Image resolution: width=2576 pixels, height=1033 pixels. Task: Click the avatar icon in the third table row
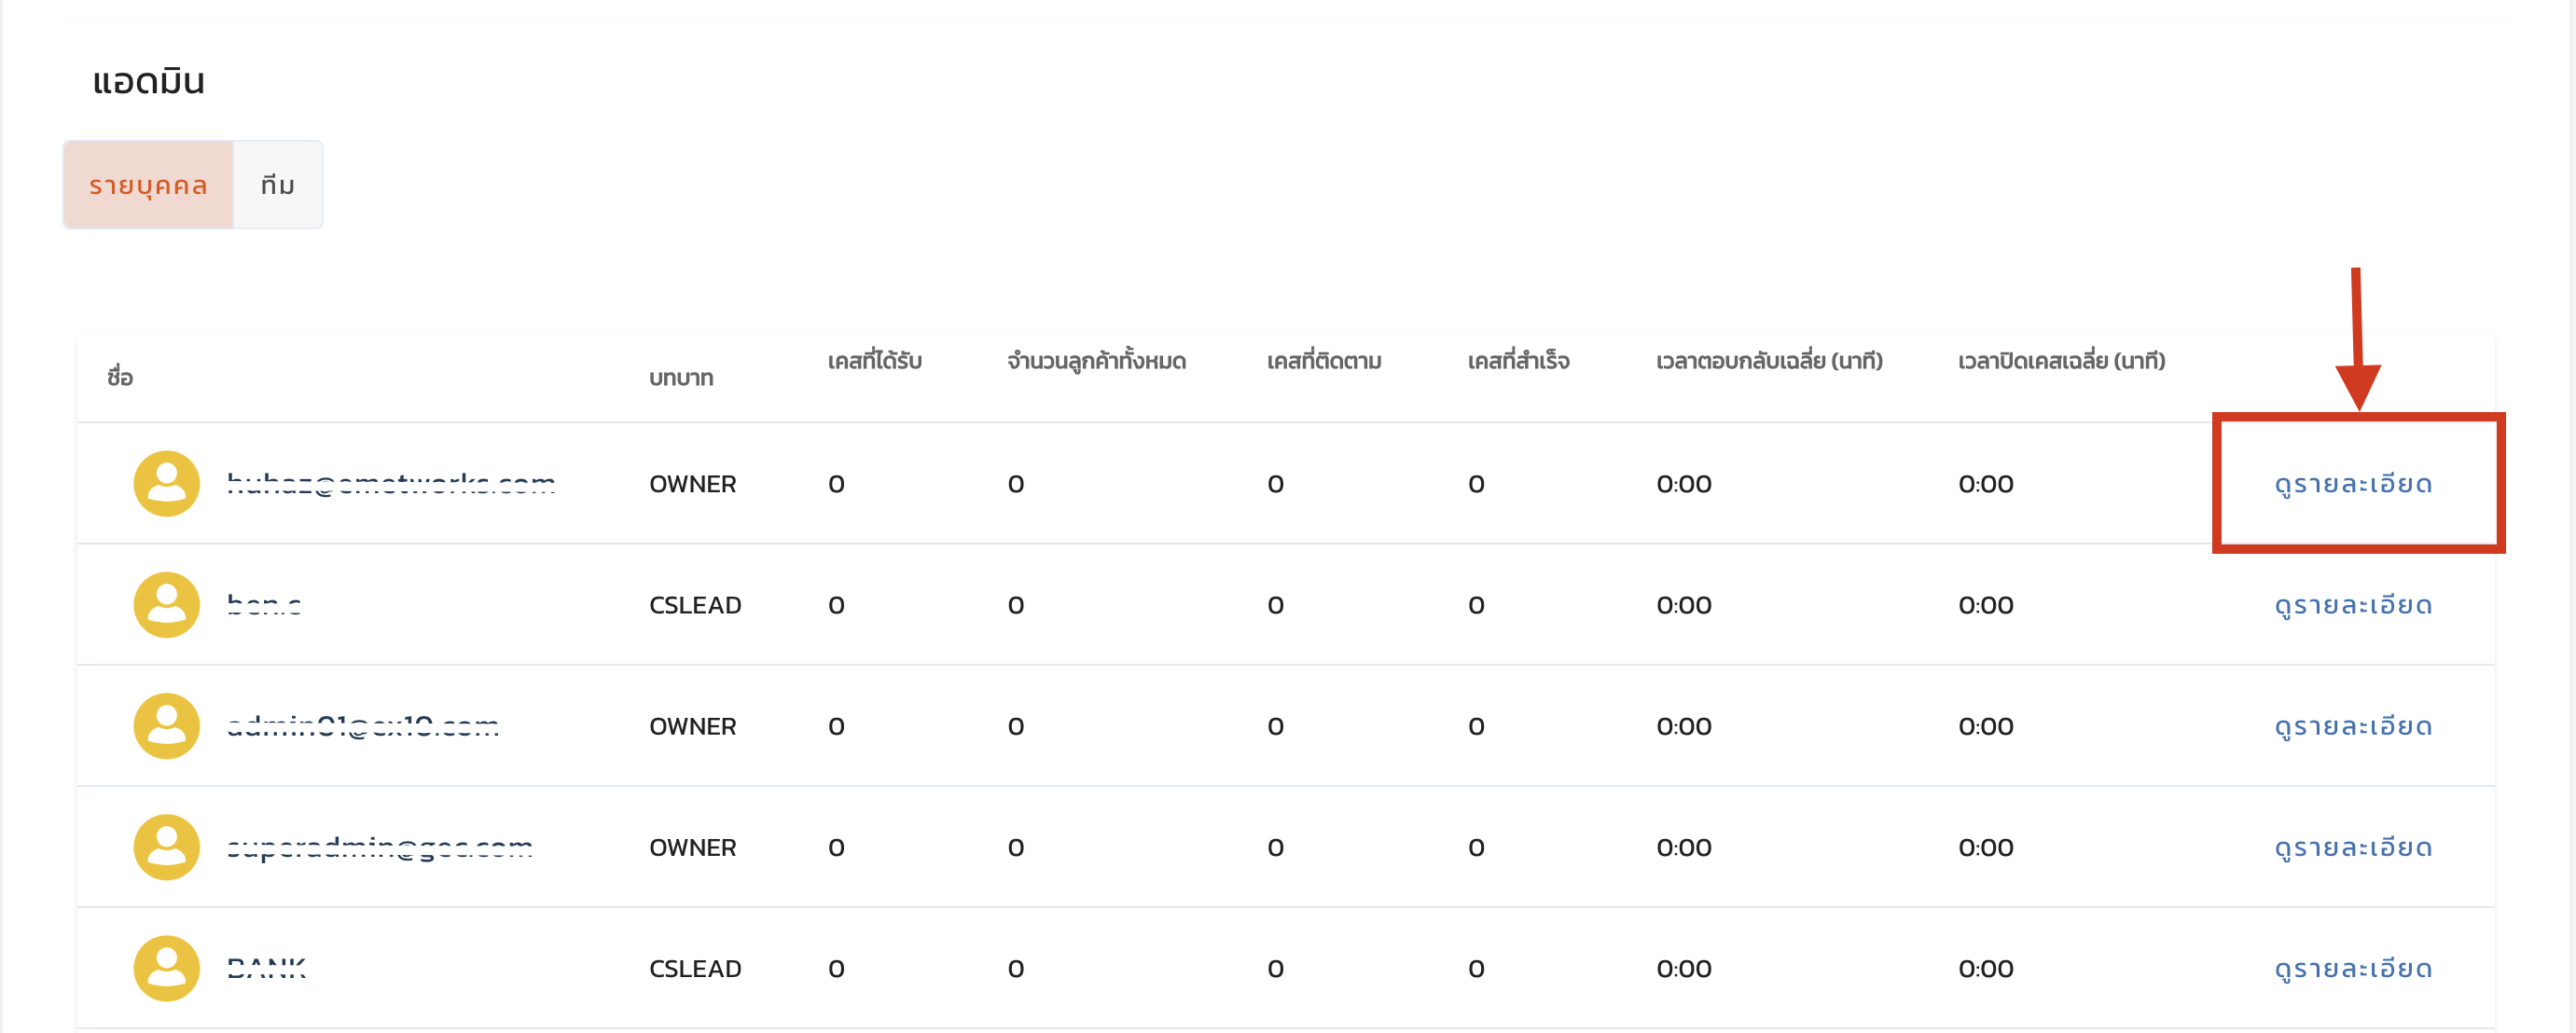[x=166, y=725]
